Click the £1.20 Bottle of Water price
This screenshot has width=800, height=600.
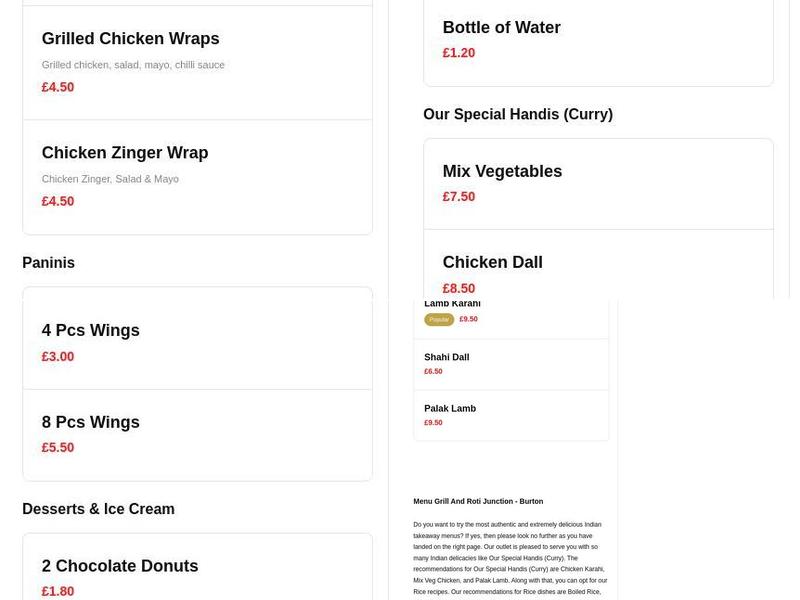(x=459, y=53)
